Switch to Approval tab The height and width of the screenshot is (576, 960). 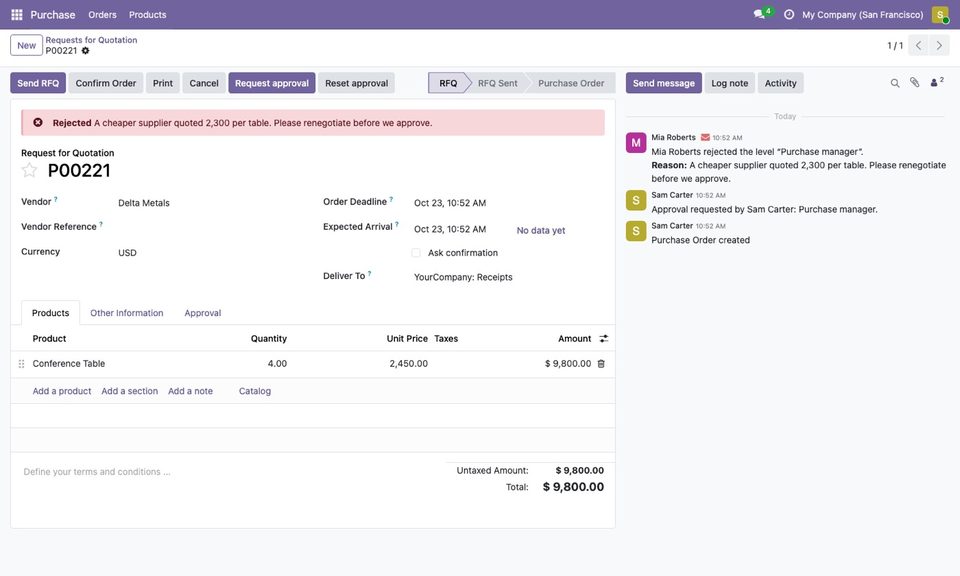(x=203, y=313)
